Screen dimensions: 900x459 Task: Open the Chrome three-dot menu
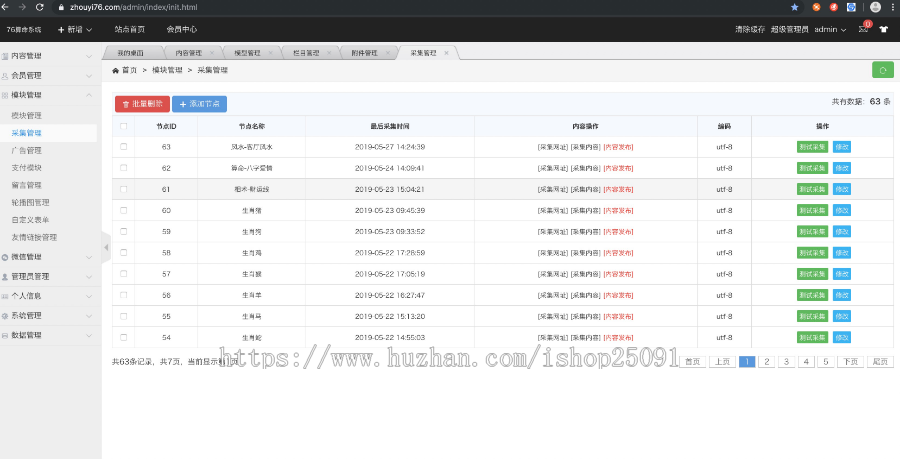tap(894, 7)
